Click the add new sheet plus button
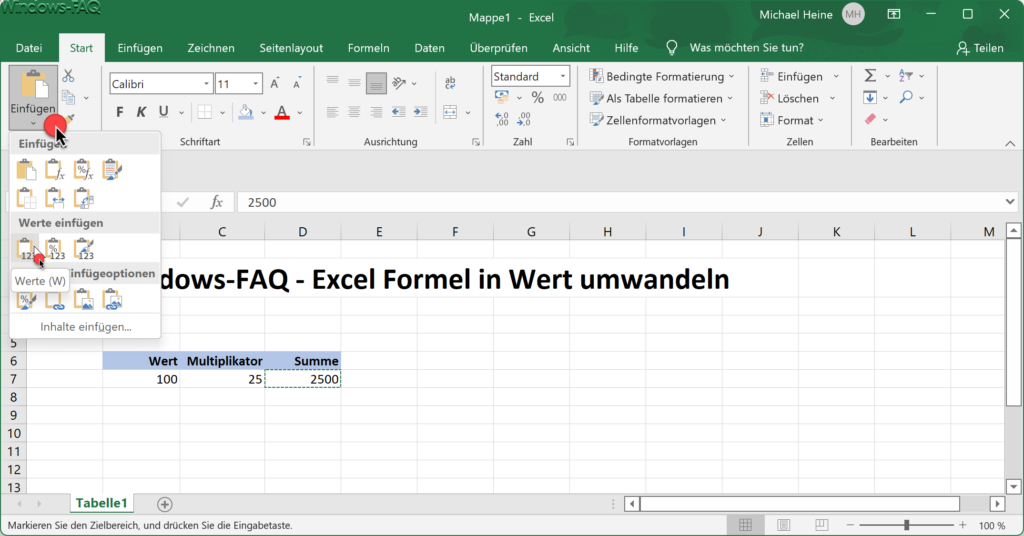The image size is (1024, 536). 165,504
